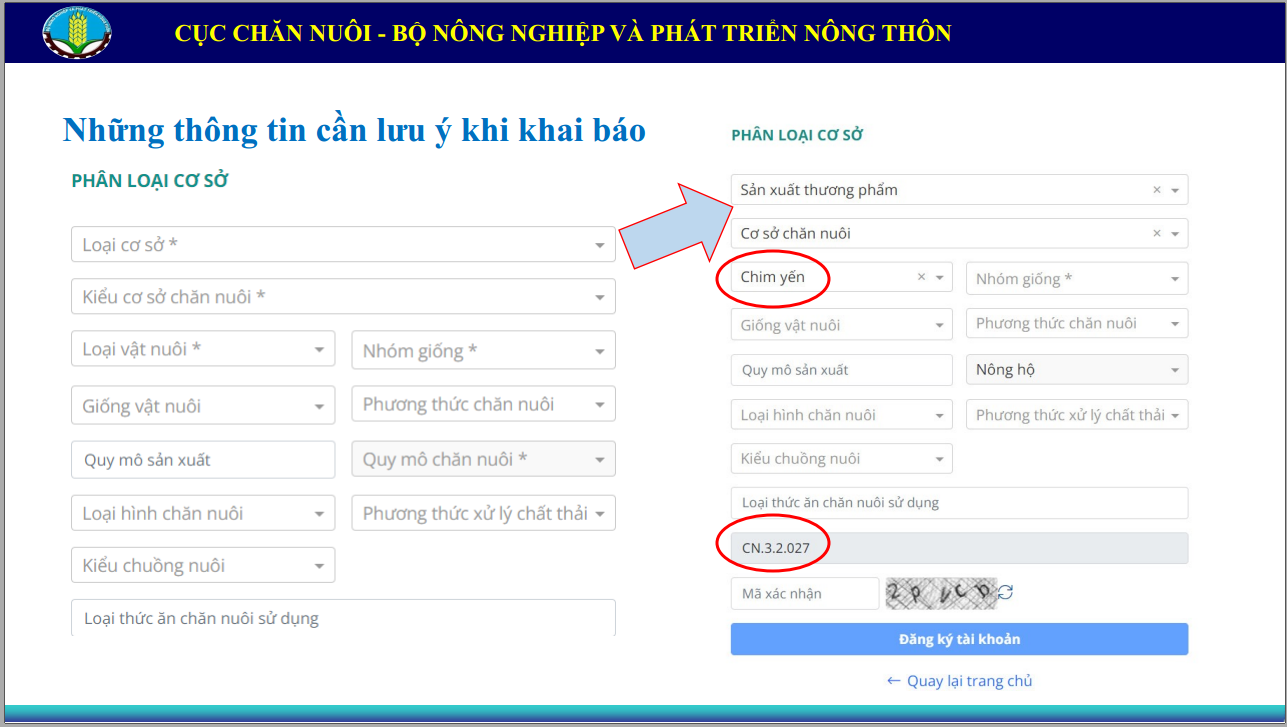Click the ministry logo in the header

coord(77,32)
